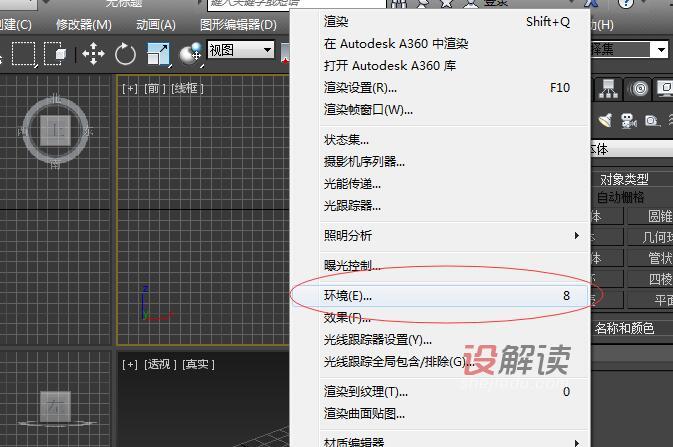Image resolution: width=673 pixels, height=447 pixels.
Task: Toggle the Window/Crossing selection icon
Action: (x=55, y=54)
